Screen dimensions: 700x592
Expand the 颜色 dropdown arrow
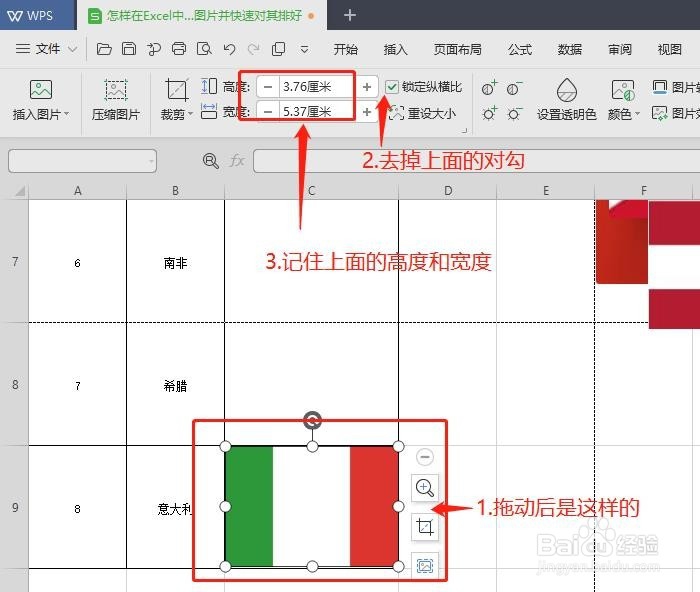637,114
